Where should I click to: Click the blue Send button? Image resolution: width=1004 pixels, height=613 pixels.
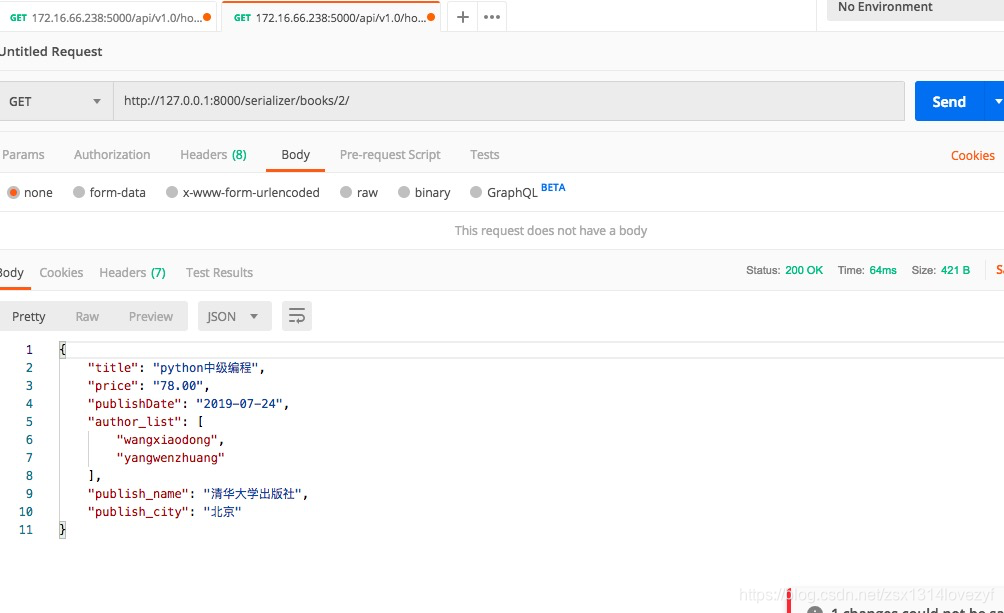(x=949, y=101)
